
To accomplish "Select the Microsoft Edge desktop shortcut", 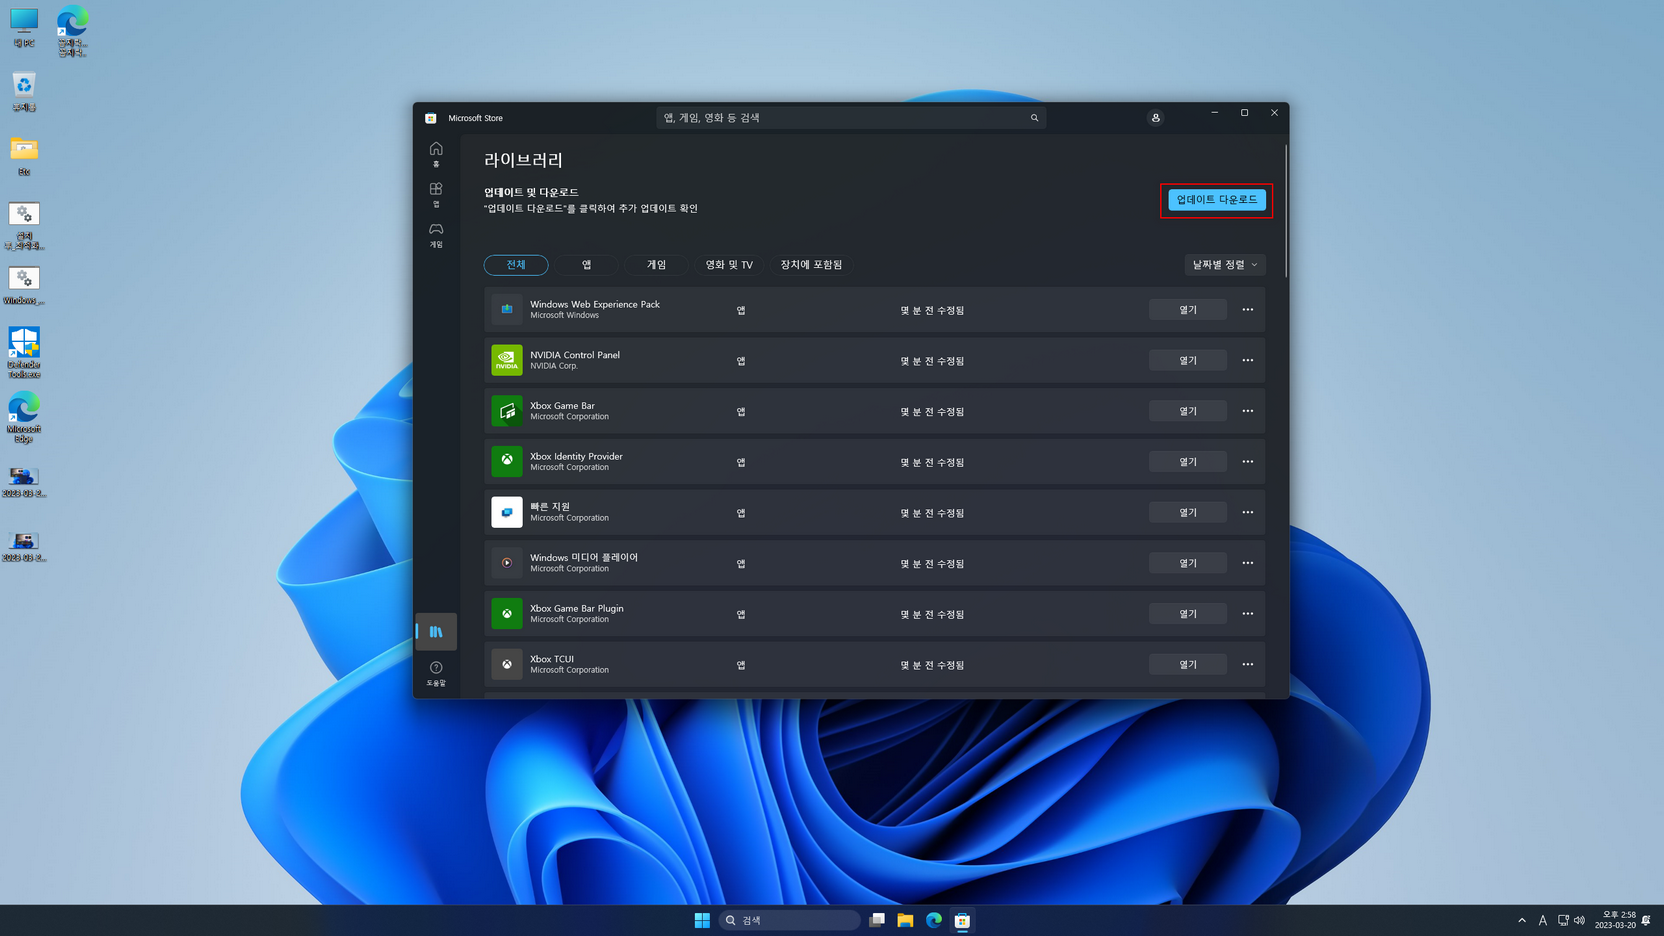I will click(24, 418).
